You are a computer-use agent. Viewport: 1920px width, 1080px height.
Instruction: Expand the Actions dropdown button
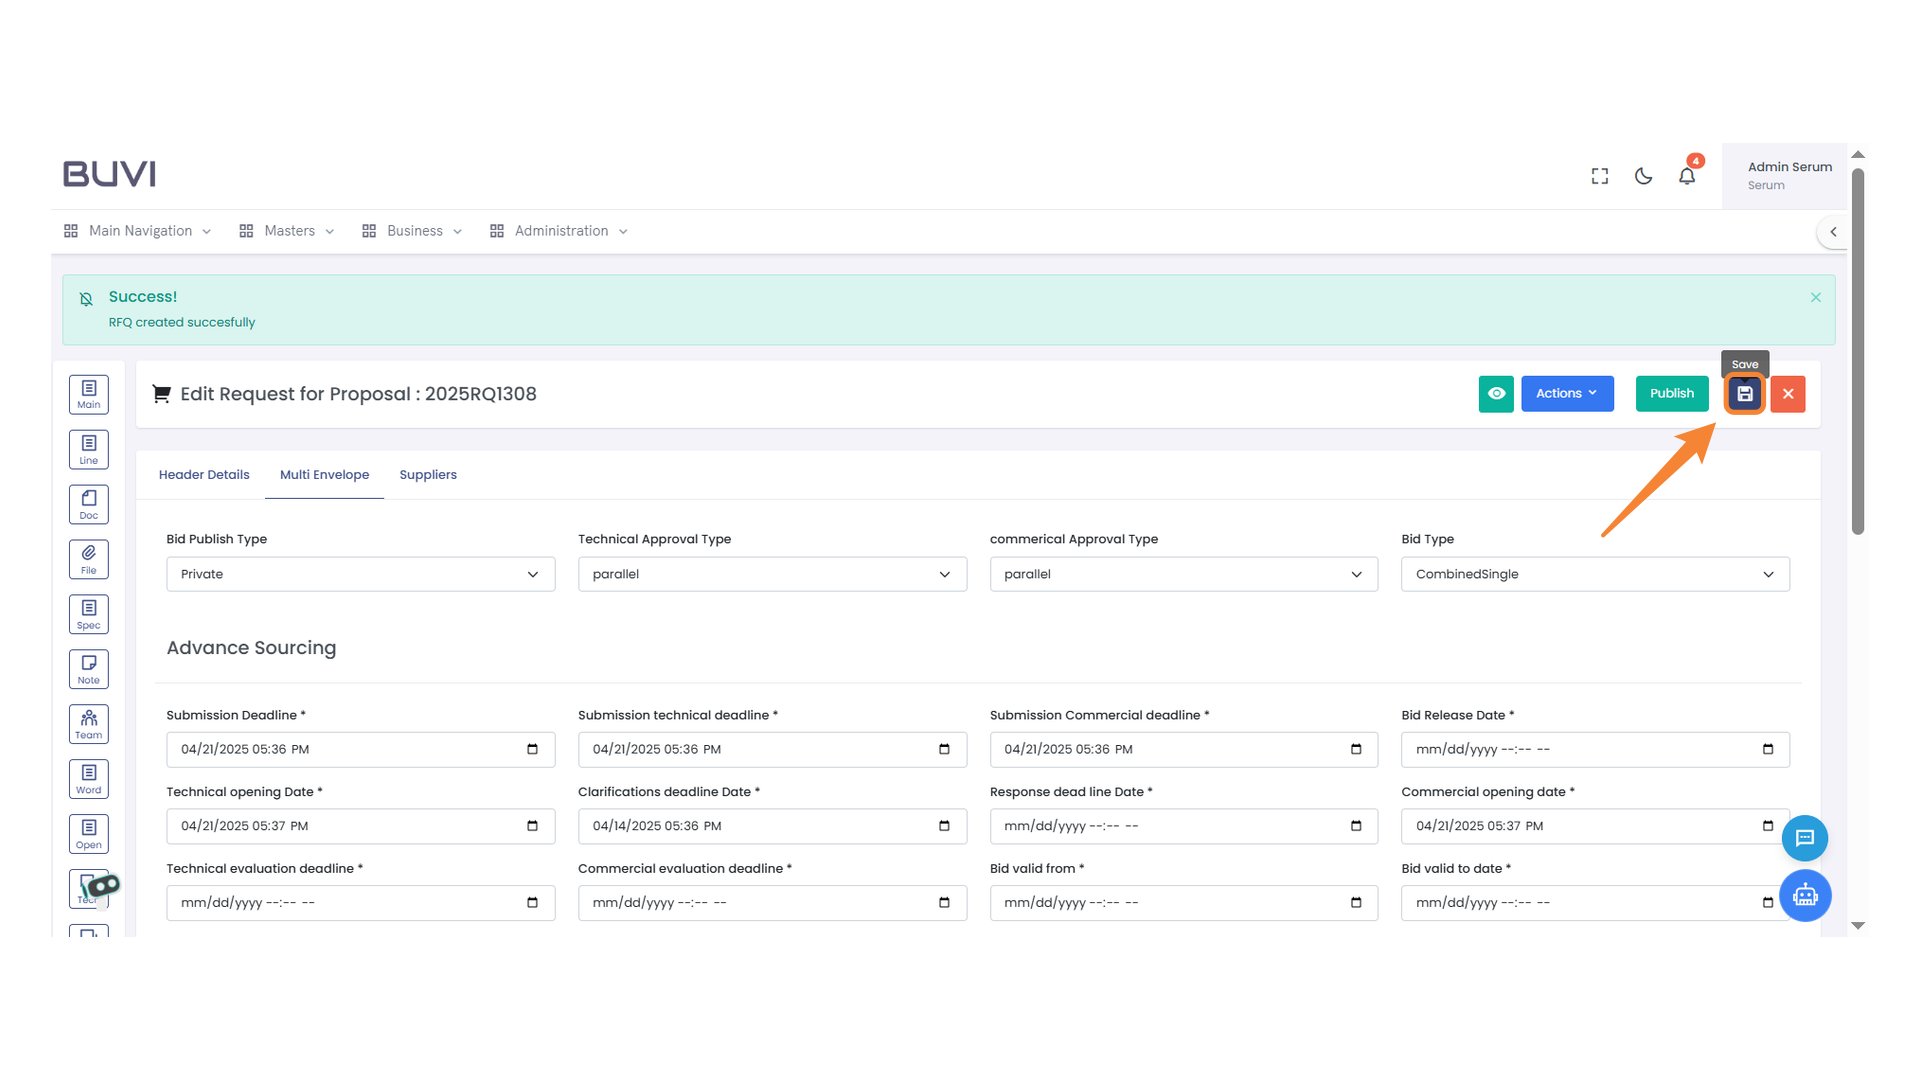click(1566, 394)
